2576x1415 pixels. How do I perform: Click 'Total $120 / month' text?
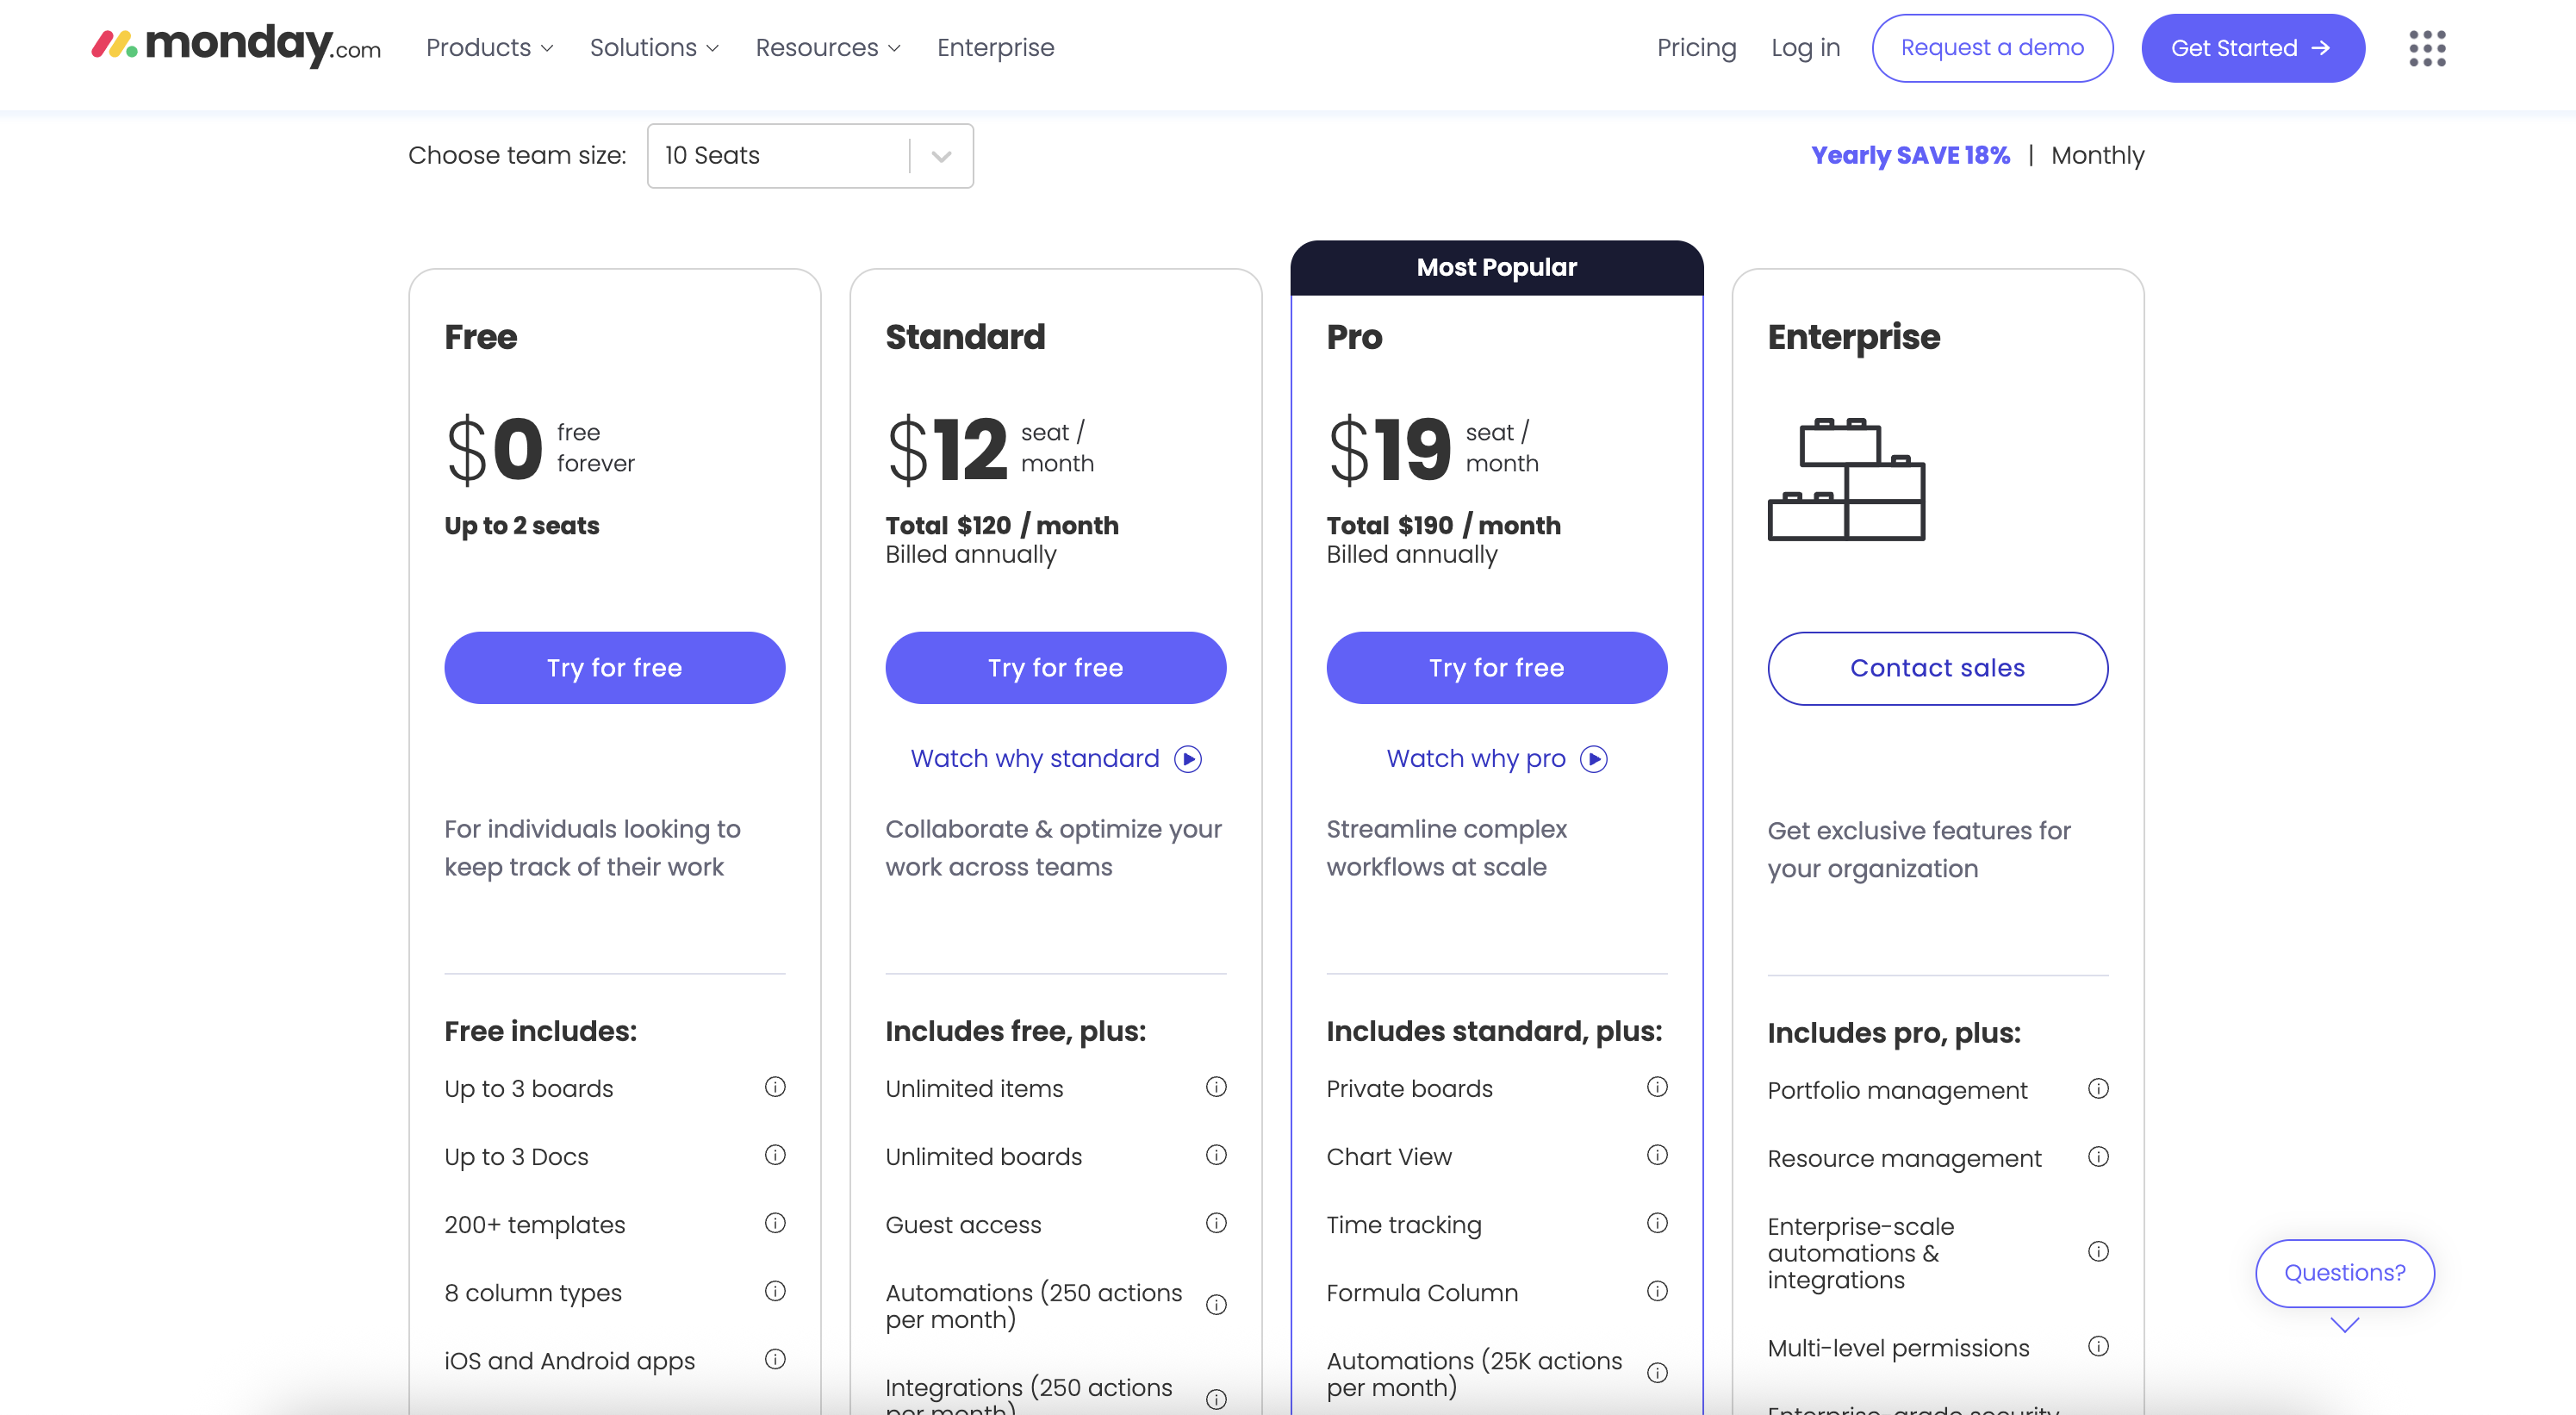click(1002, 525)
